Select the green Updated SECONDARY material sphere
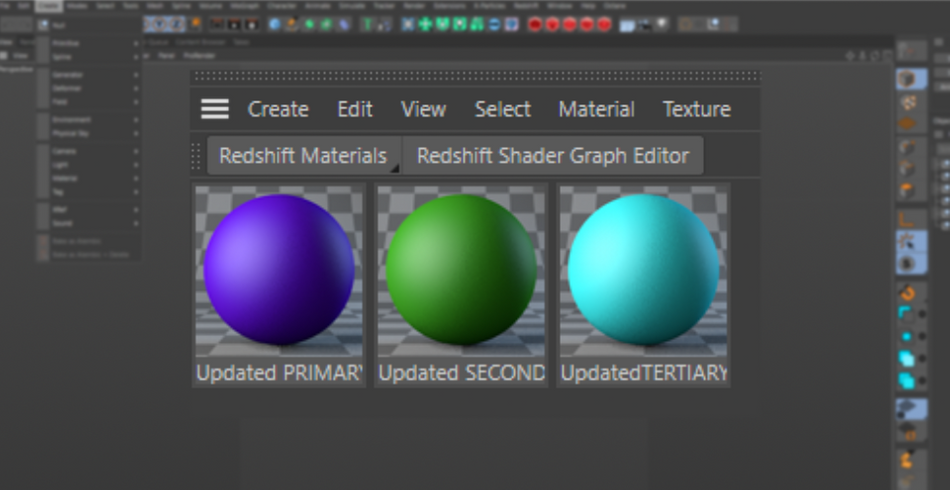Viewport: 950px width, 490px height. coord(461,270)
